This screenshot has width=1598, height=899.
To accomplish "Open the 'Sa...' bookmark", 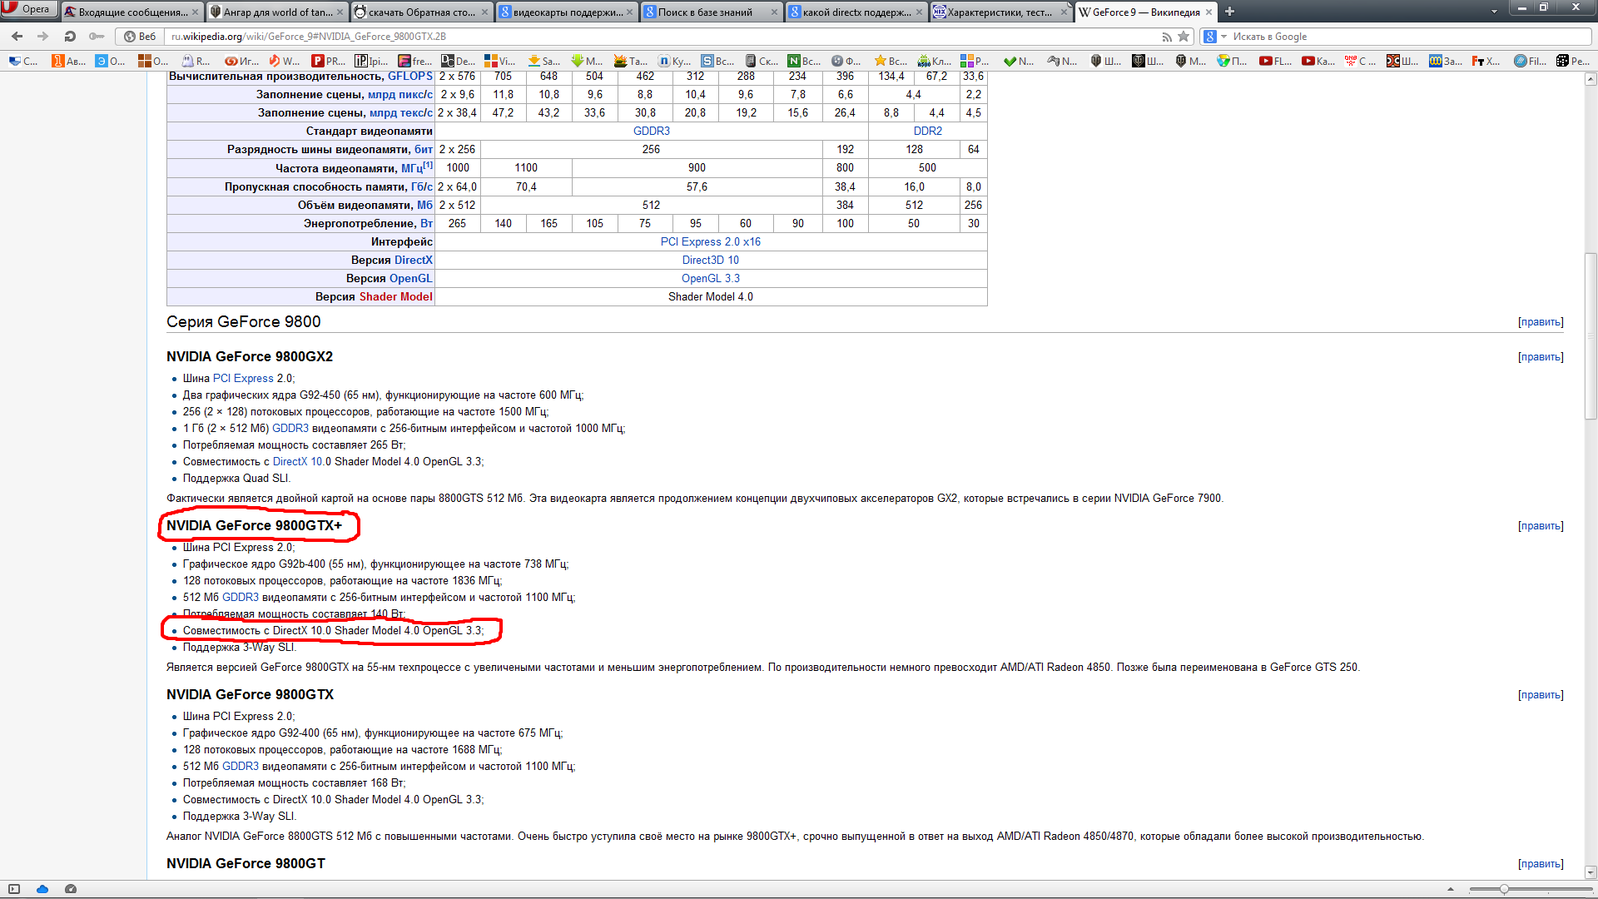I will [544, 61].
